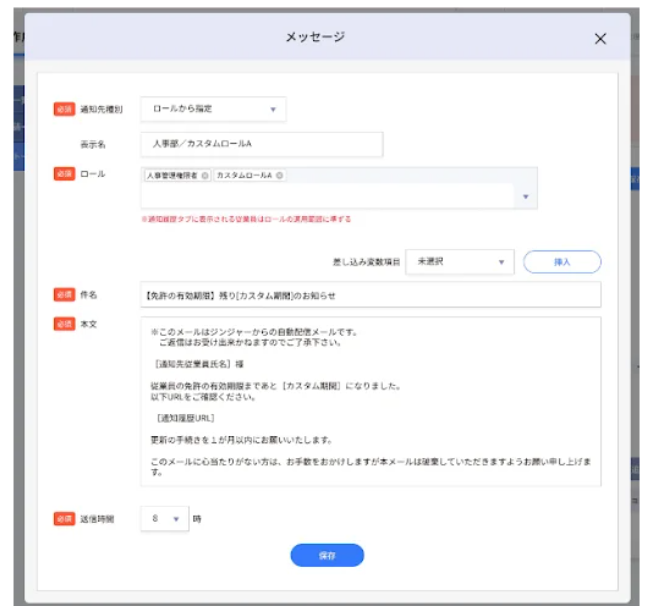This screenshot has width=645, height=616.
Task: Click the 必須 badge beside 送信時間
Action: coord(64,519)
